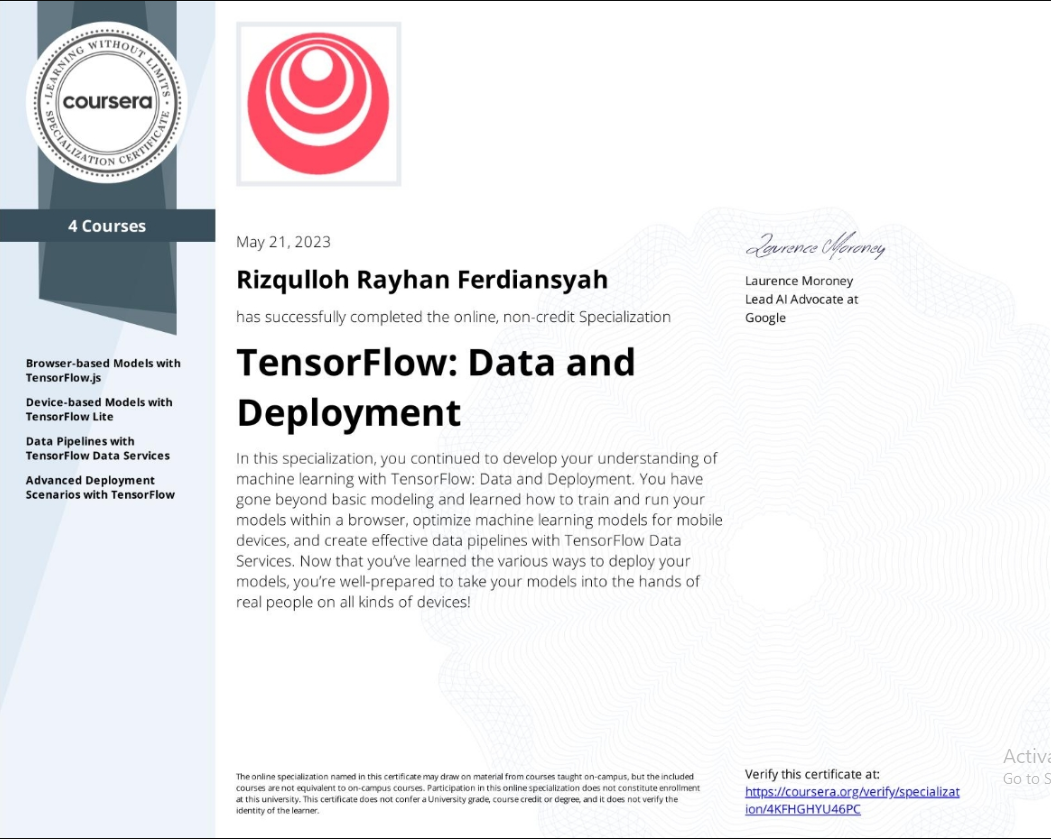Select Browser-based Models with TensorFlow.js course
The image size is (1051, 839).
(x=103, y=369)
